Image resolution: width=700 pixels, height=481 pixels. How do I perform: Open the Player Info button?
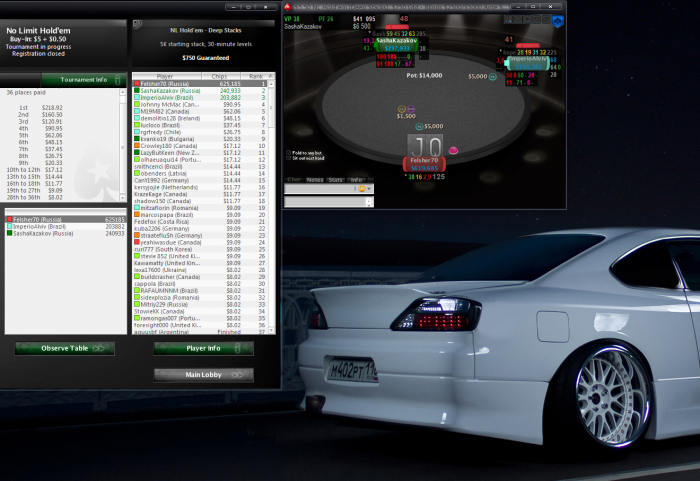(x=204, y=348)
